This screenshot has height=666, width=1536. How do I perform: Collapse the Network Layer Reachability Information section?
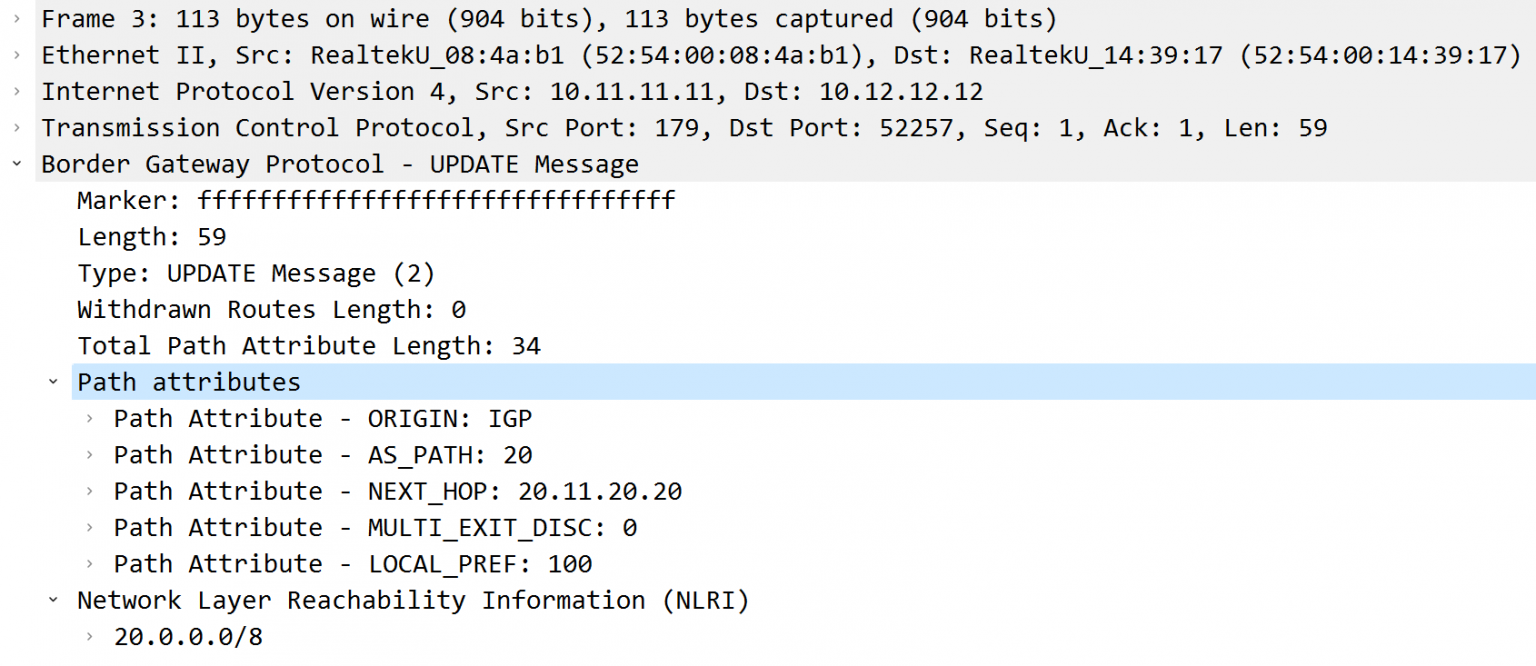[54, 600]
